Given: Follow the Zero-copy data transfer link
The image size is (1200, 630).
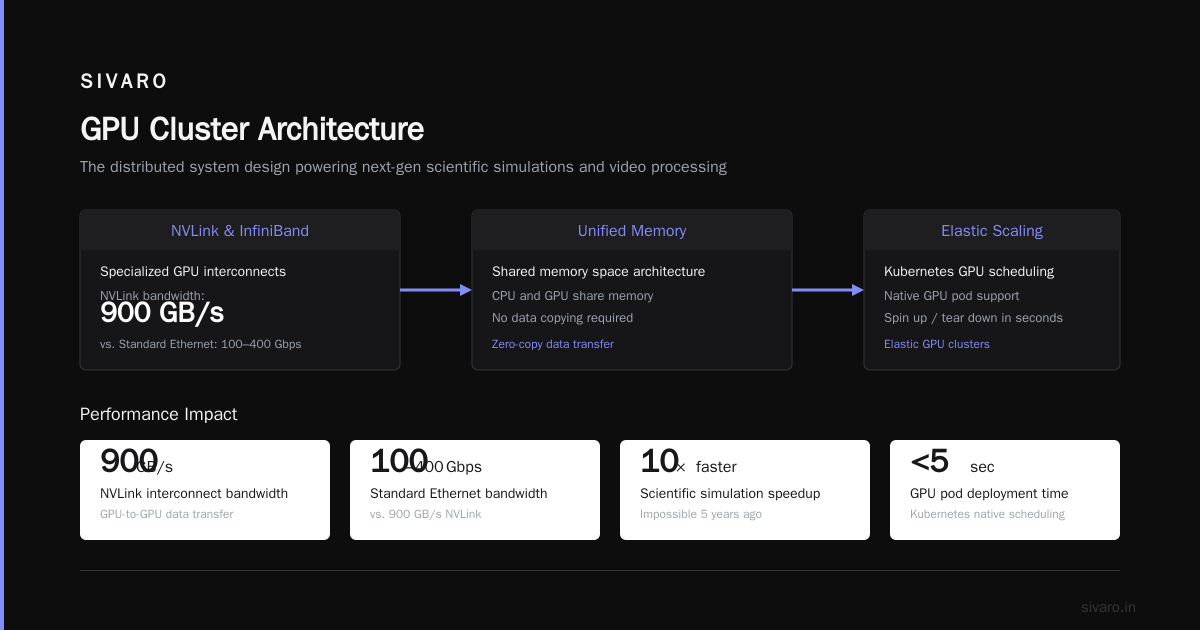Looking at the screenshot, I should tap(553, 344).
